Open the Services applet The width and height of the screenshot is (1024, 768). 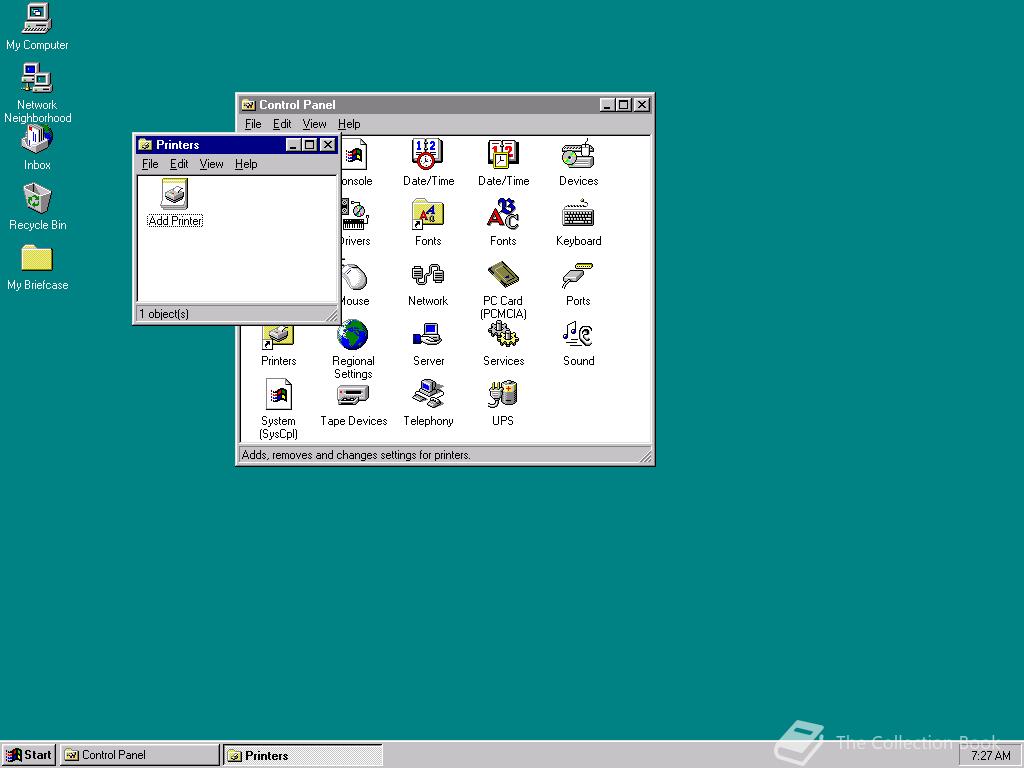tap(503, 343)
